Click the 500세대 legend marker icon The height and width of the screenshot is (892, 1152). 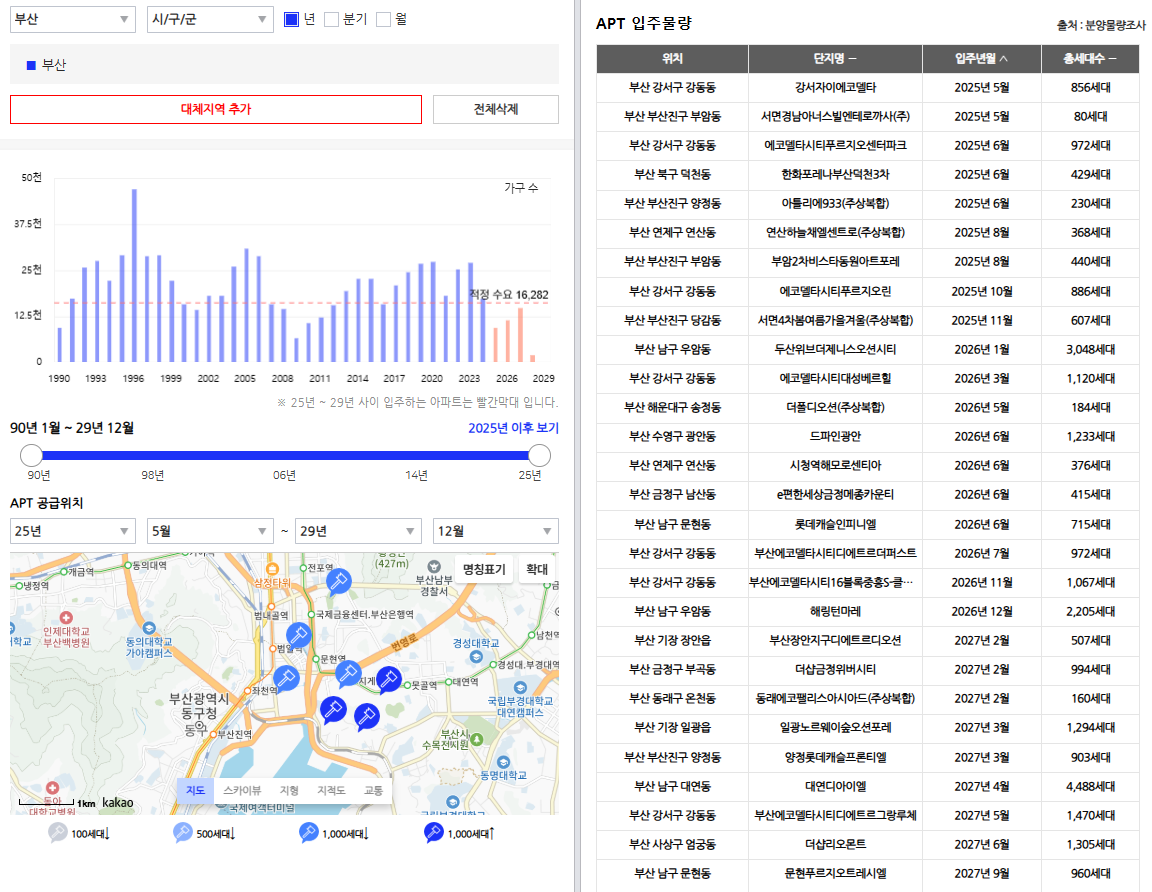click(x=182, y=832)
